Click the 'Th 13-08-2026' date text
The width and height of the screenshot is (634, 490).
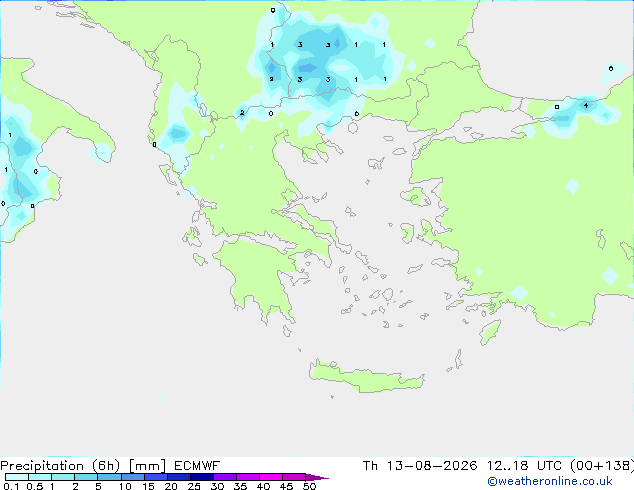(420, 466)
